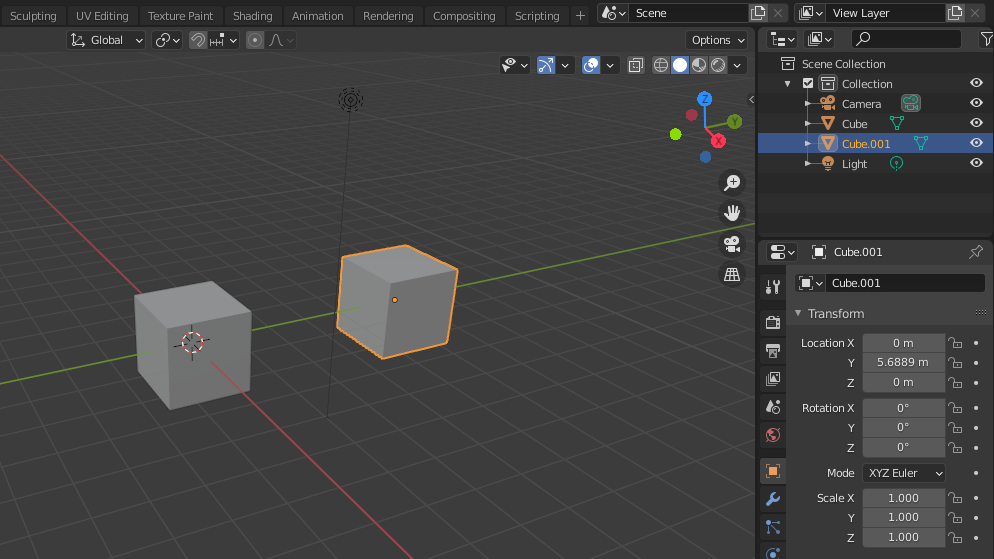
Task: Open the Output properties tab
Action: point(773,350)
